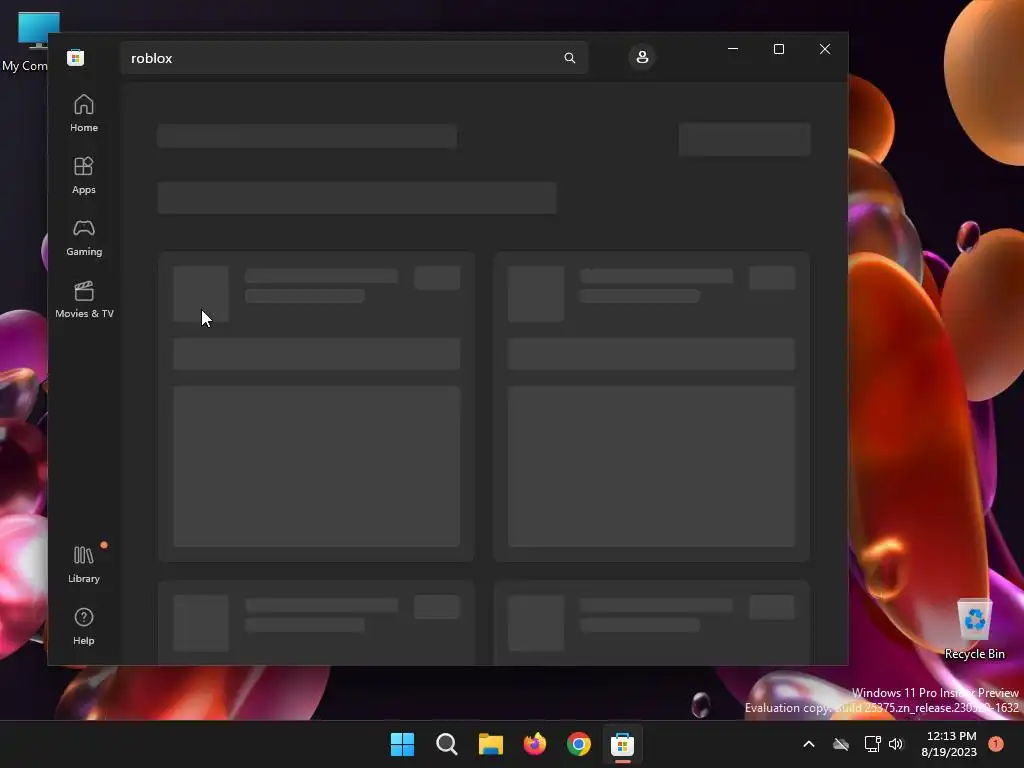1024x768 pixels.
Task: Expand the hidden system tray icons chevron
Action: coord(808,744)
